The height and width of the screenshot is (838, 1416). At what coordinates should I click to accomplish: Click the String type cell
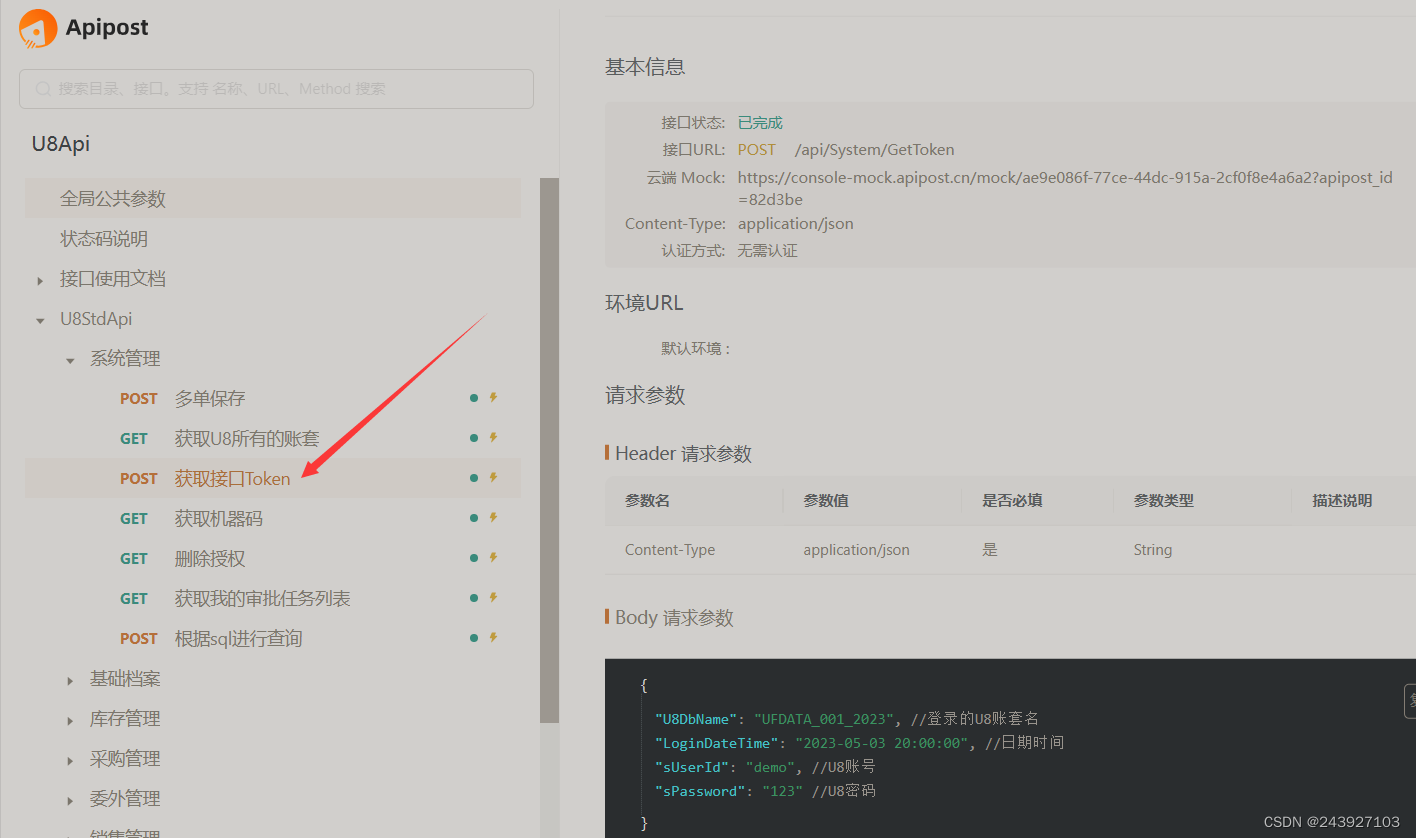tap(1153, 550)
